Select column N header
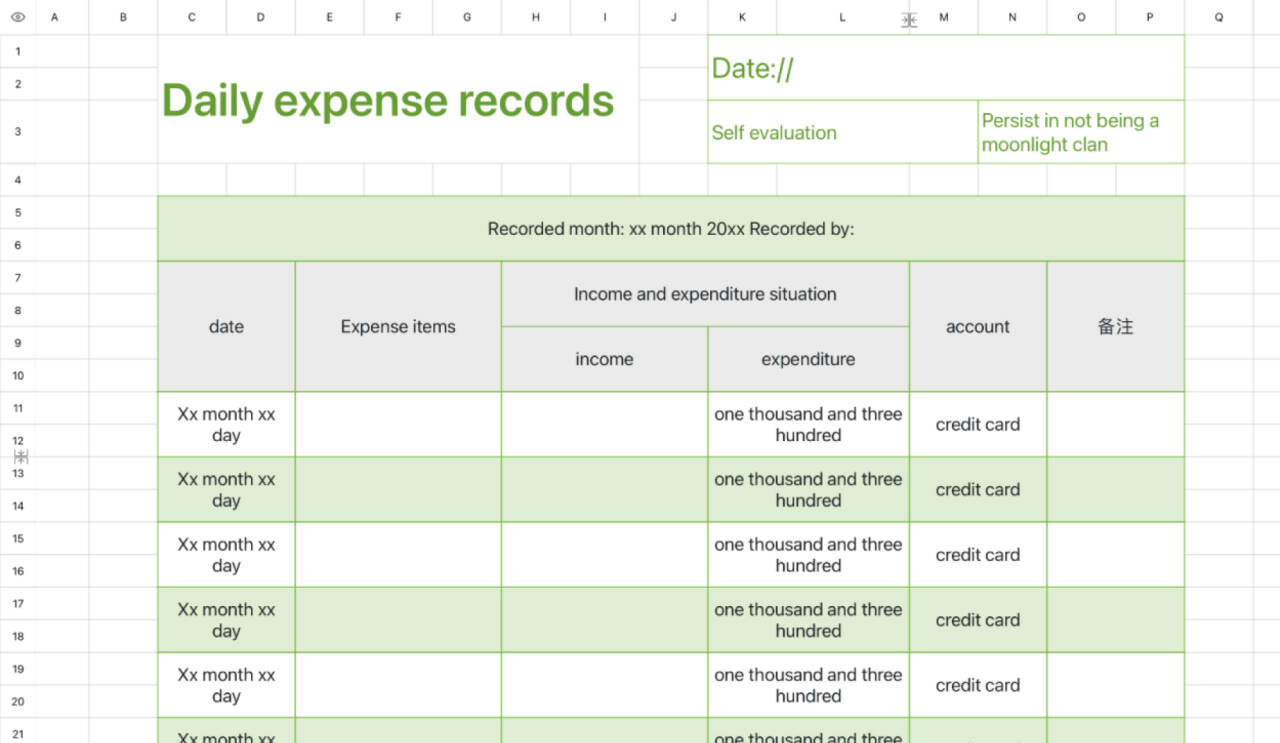1280x743 pixels. 1012,17
